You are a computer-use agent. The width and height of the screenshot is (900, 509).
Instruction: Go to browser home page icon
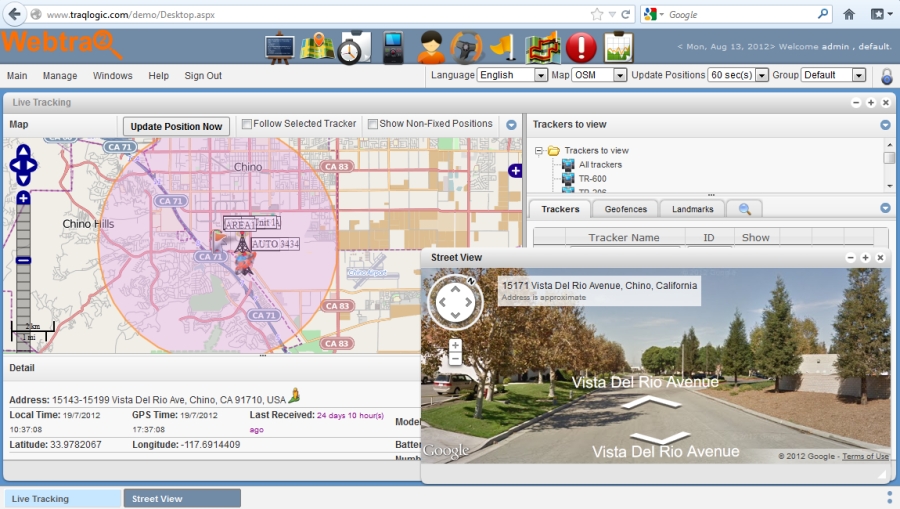click(849, 14)
